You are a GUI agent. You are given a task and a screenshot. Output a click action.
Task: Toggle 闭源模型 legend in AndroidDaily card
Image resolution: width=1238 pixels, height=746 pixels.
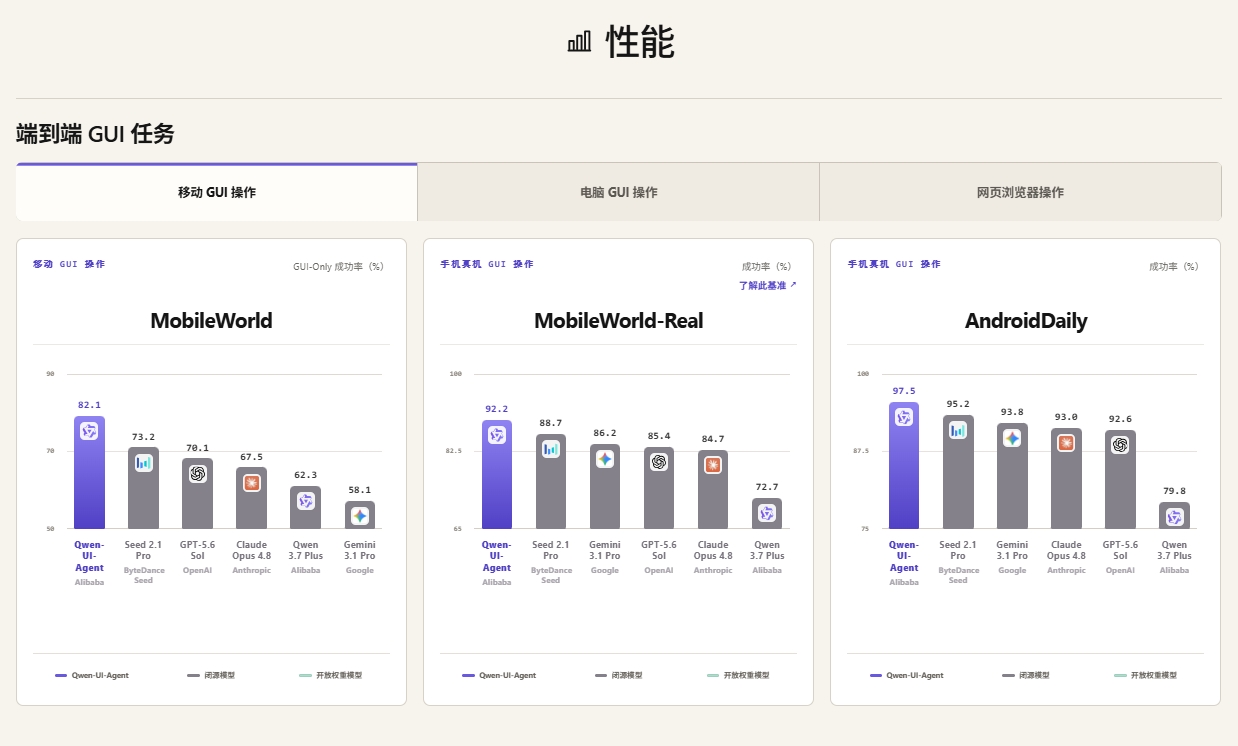pyautogui.click(x=1026, y=675)
